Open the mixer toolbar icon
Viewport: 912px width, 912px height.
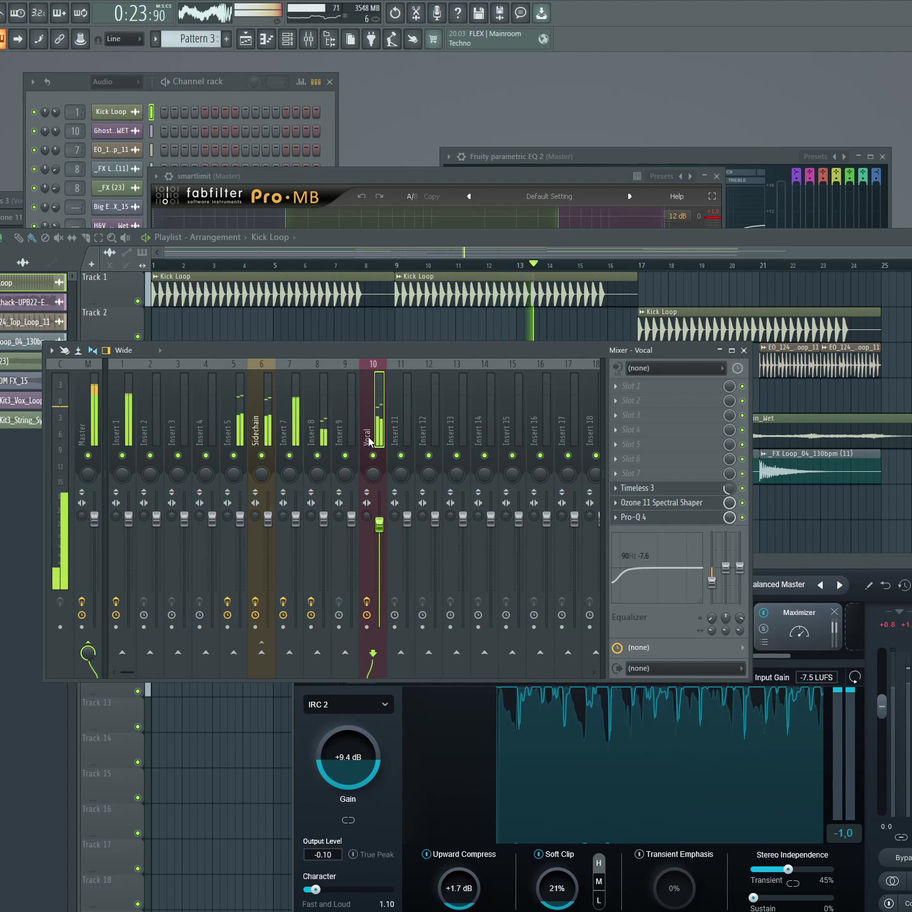tap(308, 39)
